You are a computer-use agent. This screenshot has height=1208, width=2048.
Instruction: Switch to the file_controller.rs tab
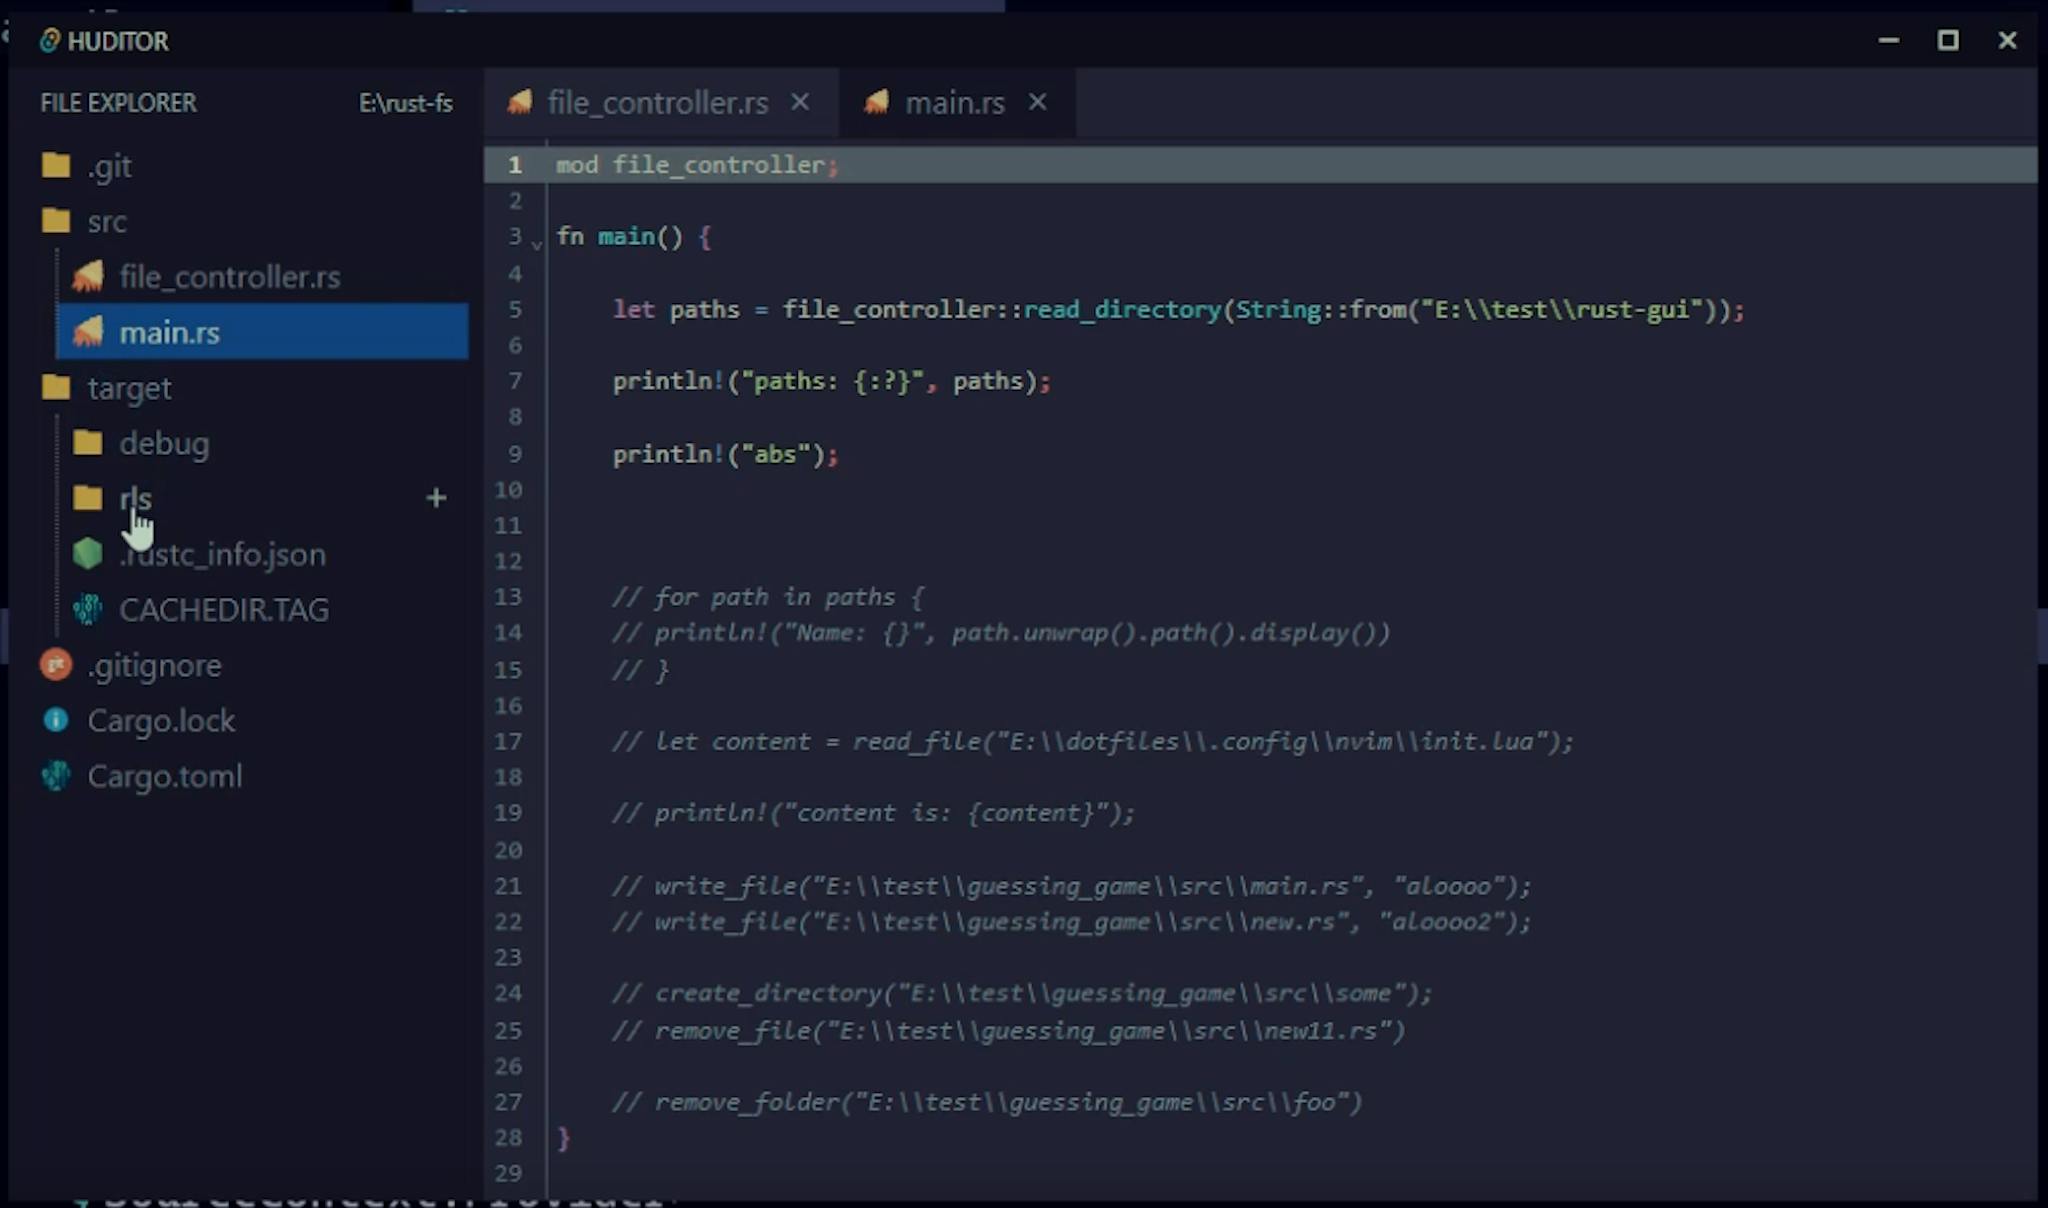[657, 103]
